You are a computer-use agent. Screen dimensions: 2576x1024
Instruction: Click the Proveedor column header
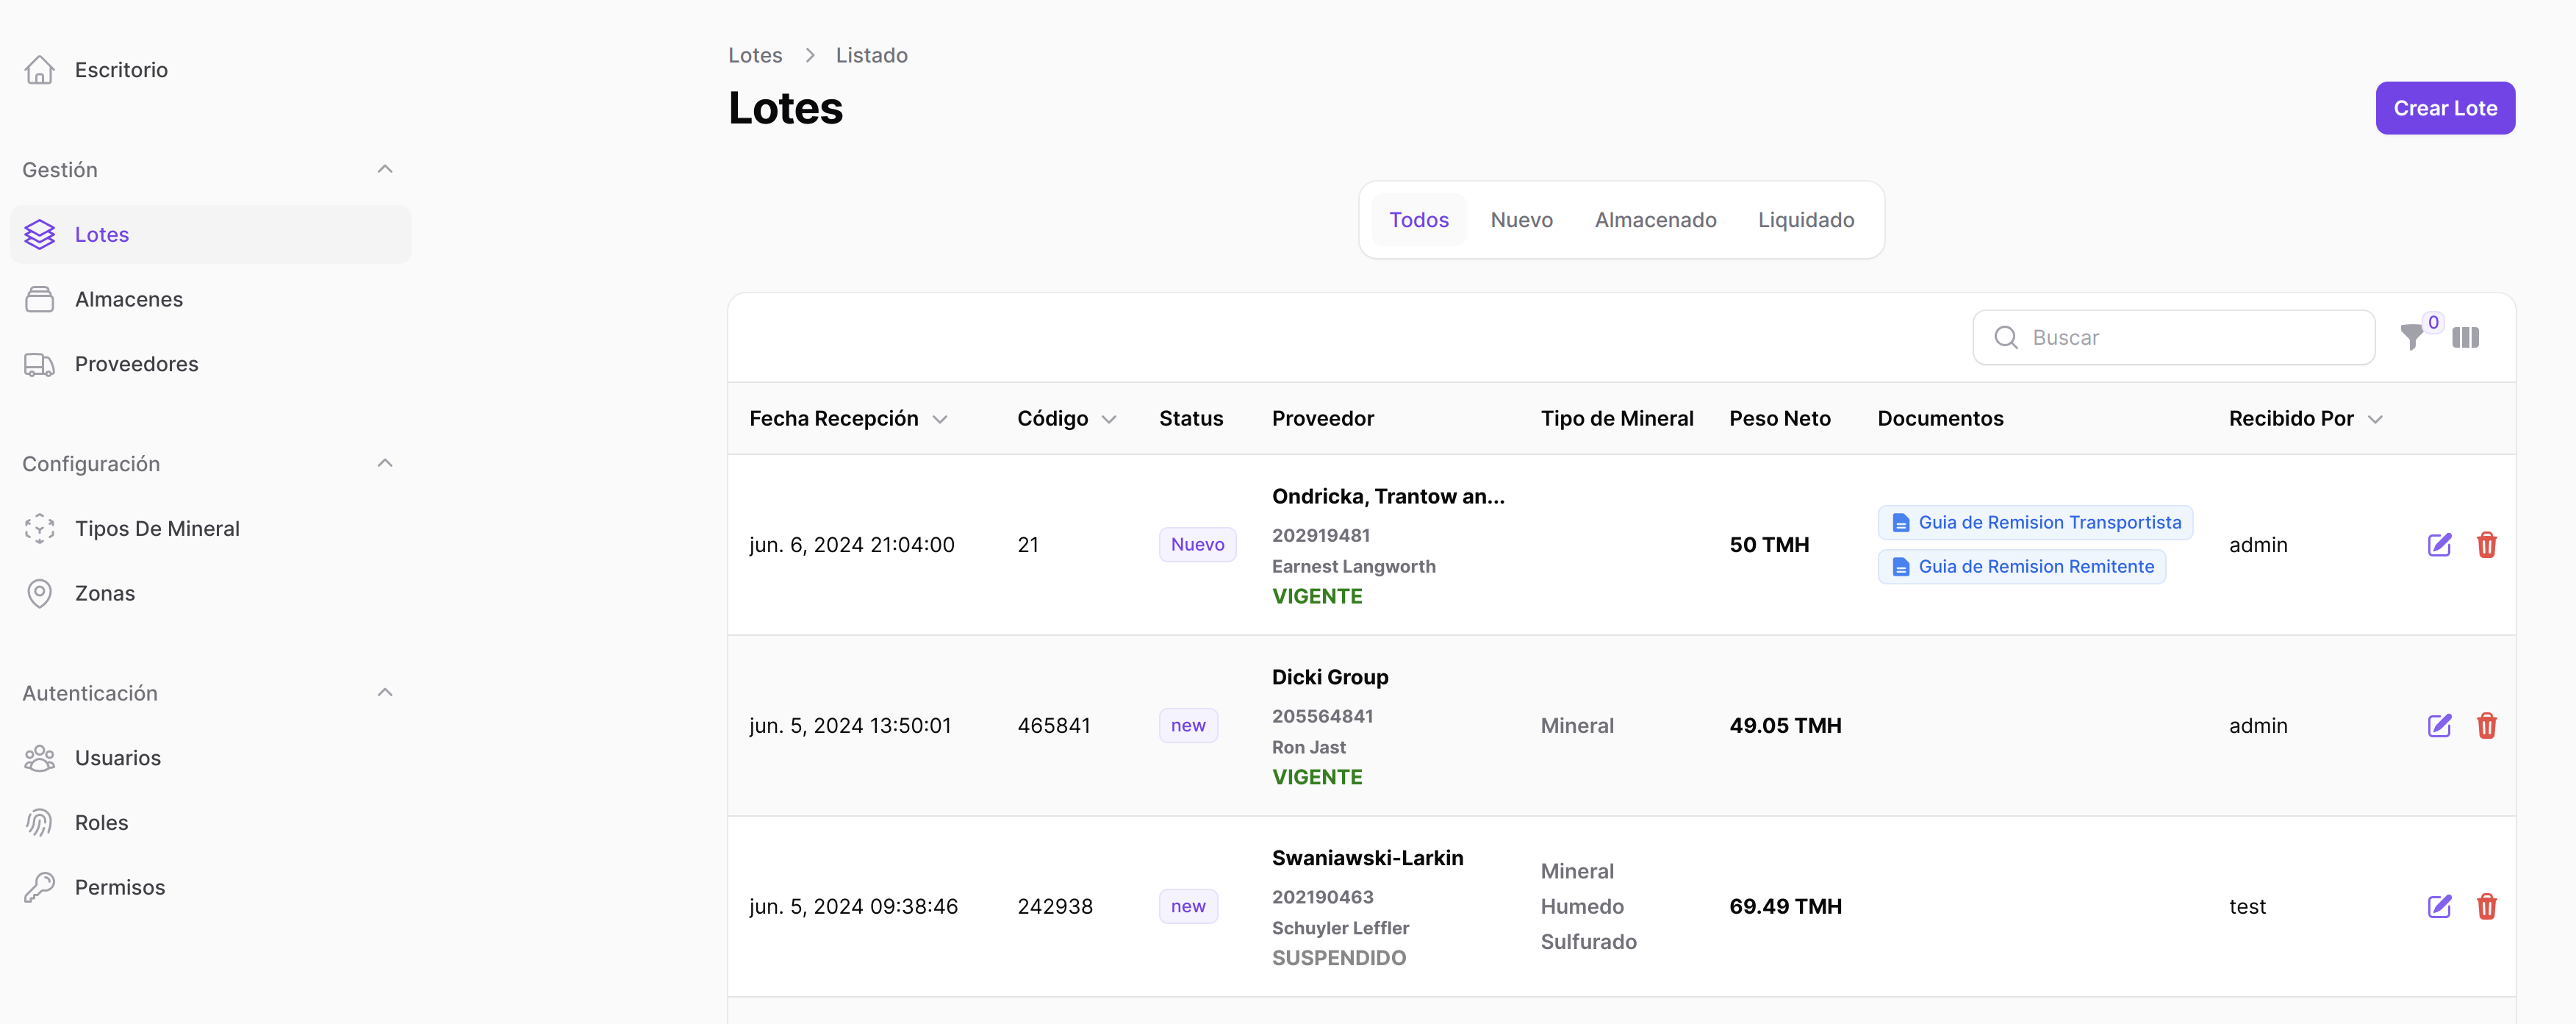tap(1322, 419)
